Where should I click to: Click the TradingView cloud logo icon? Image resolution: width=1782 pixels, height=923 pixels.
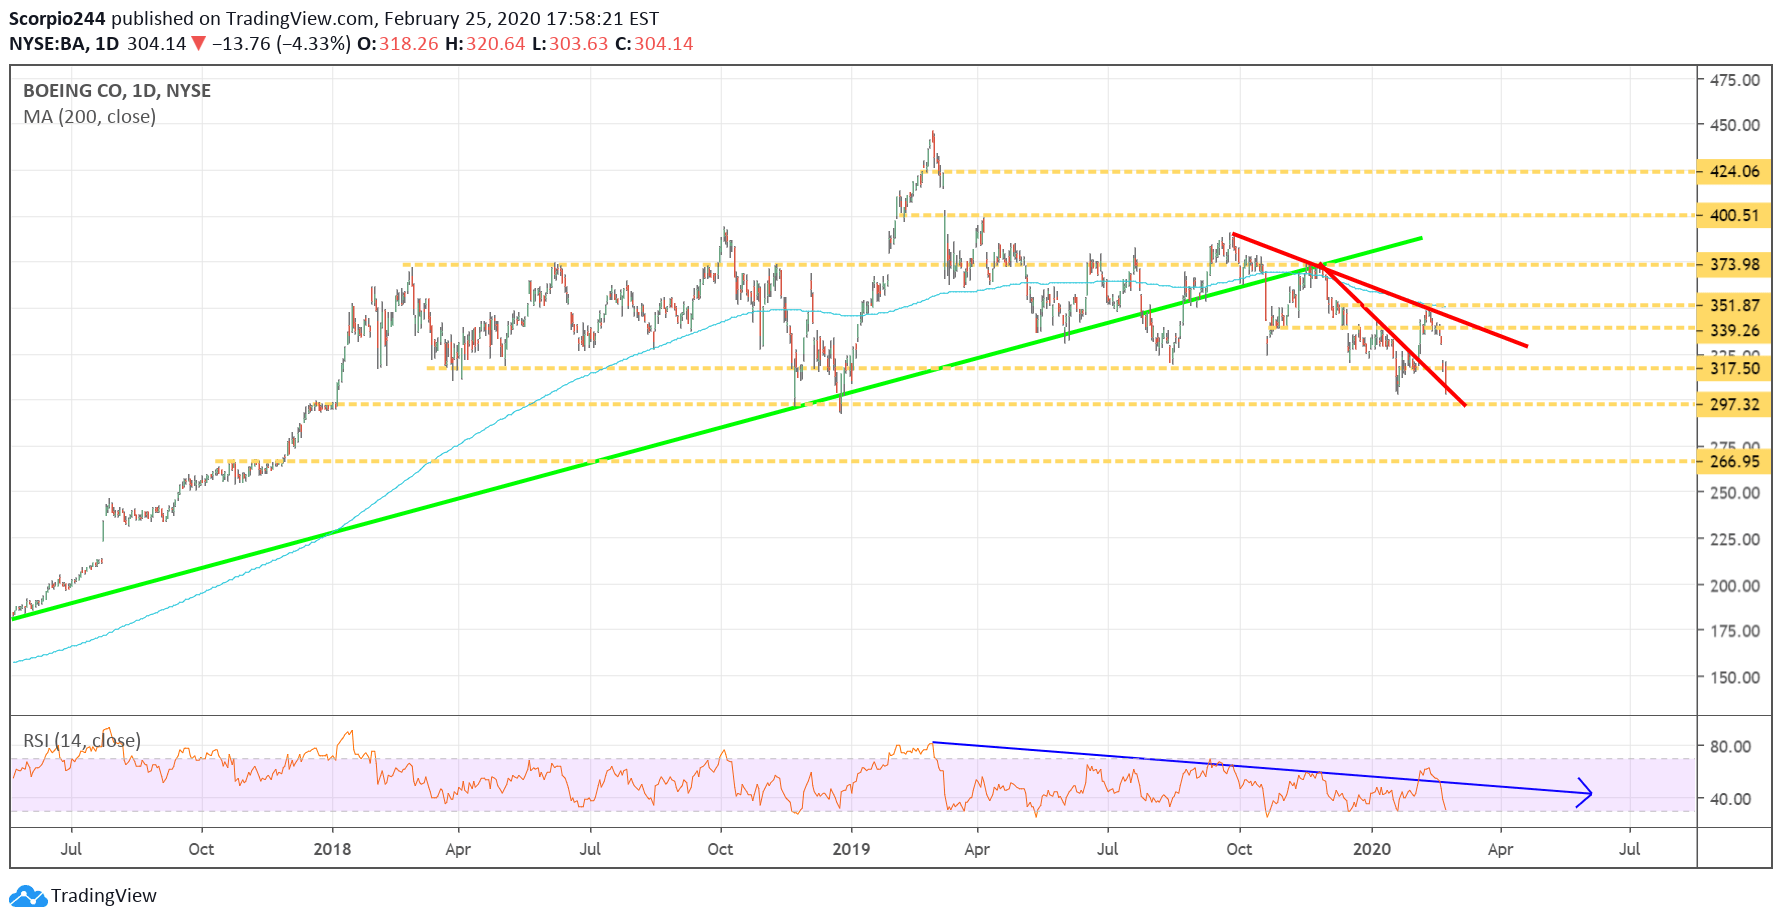tap(28, 896)
